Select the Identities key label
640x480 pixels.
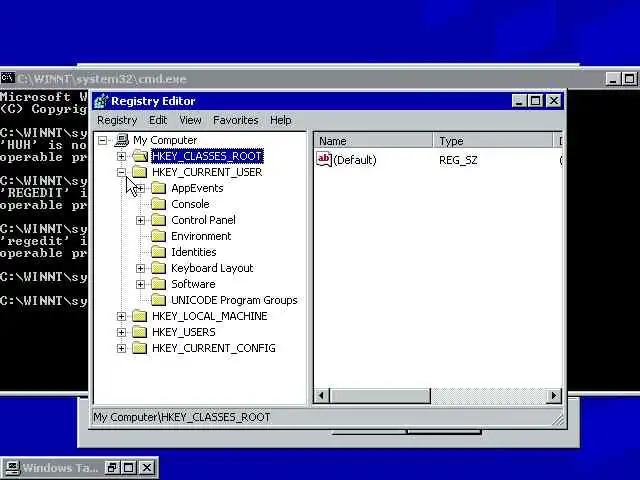click(193, 252)
